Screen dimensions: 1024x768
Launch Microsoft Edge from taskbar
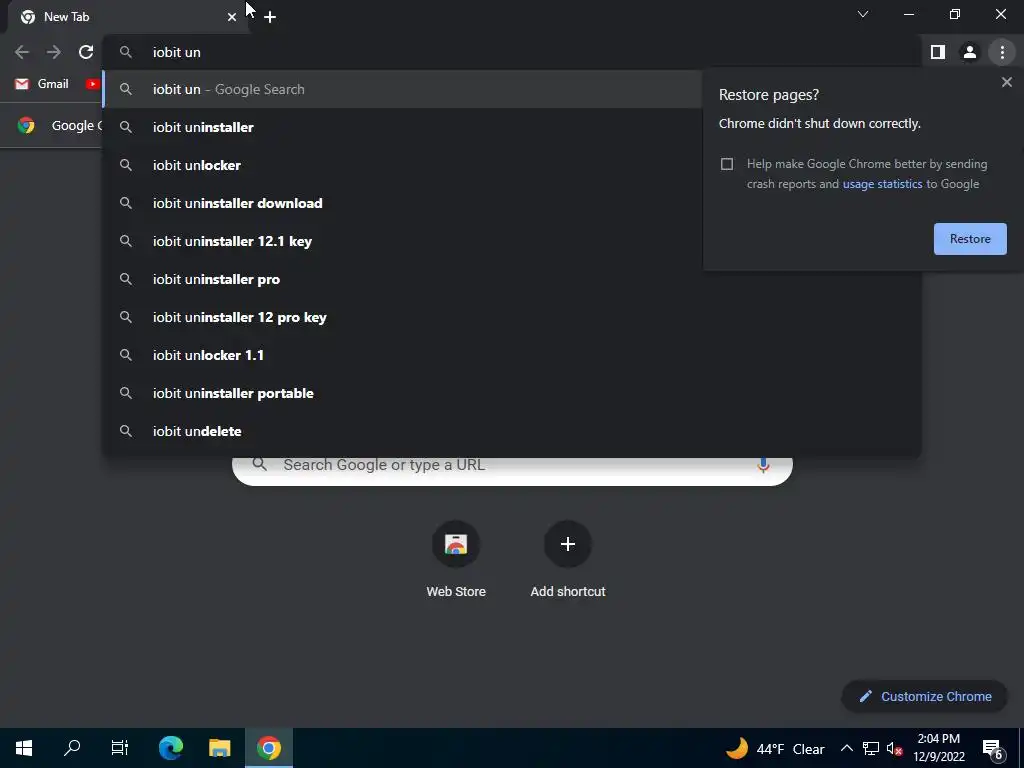(x=171, y=748)
